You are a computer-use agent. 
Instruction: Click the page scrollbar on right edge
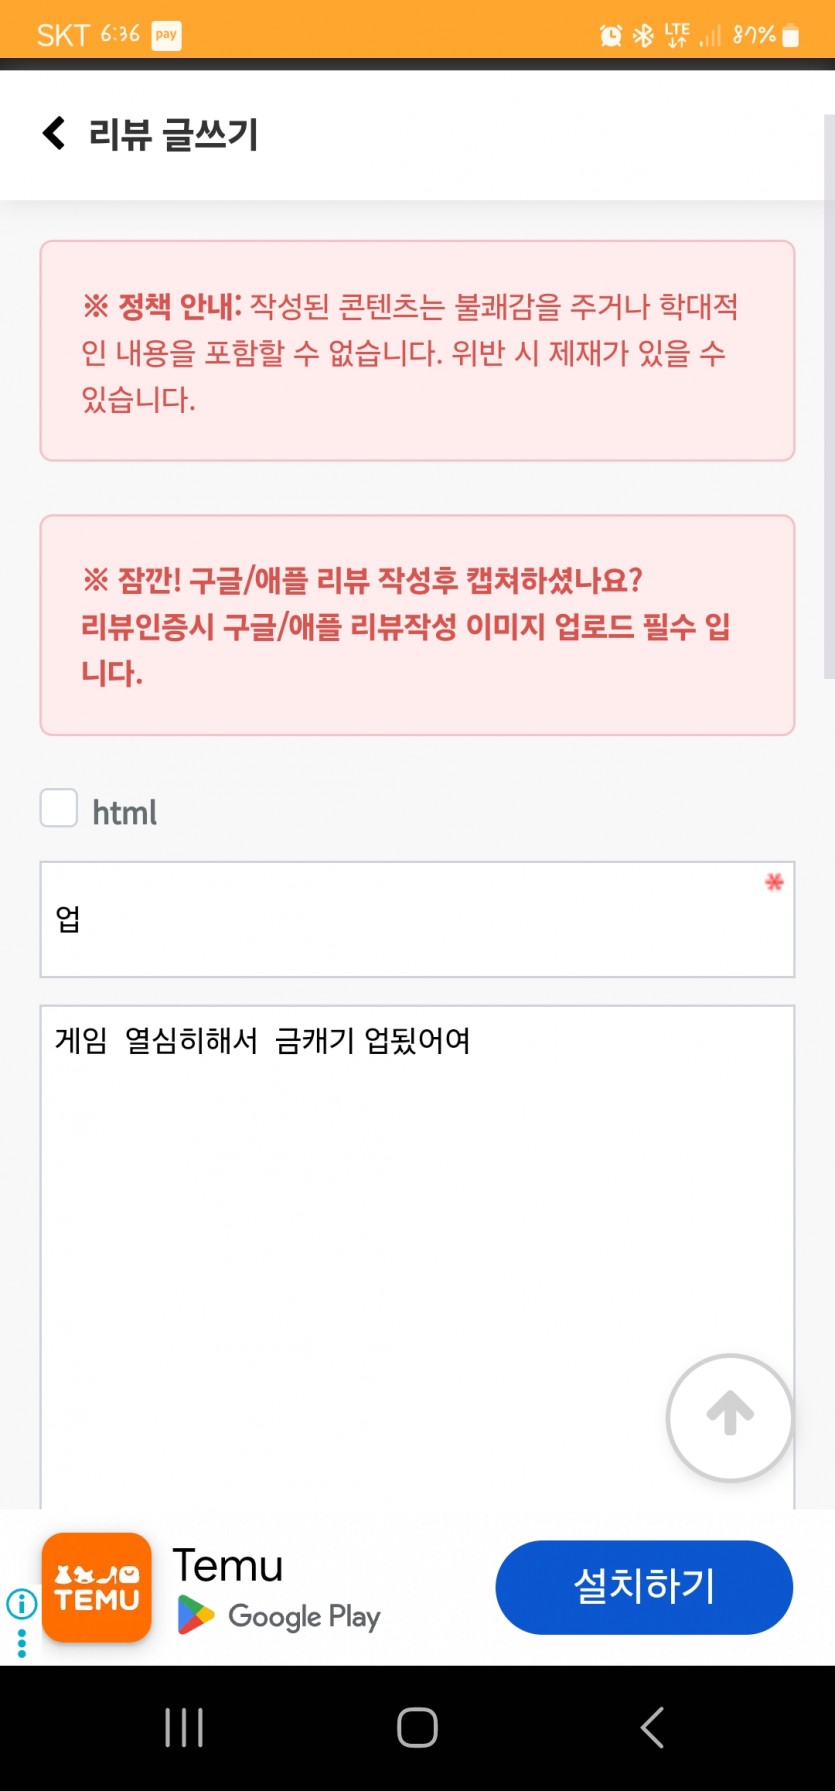pyautogui.click(x=829, y=396)
